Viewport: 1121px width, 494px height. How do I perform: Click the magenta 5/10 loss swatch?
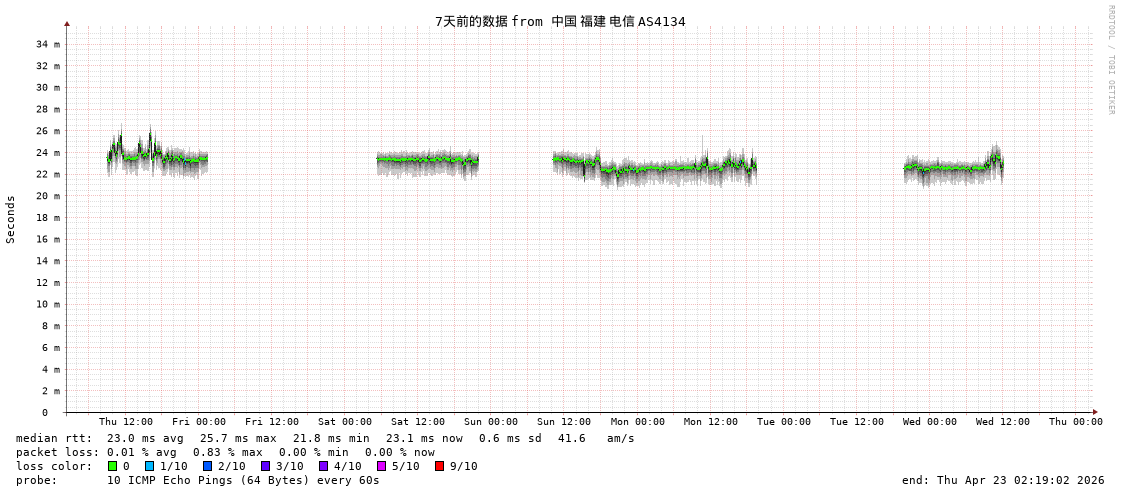[381, 466]
